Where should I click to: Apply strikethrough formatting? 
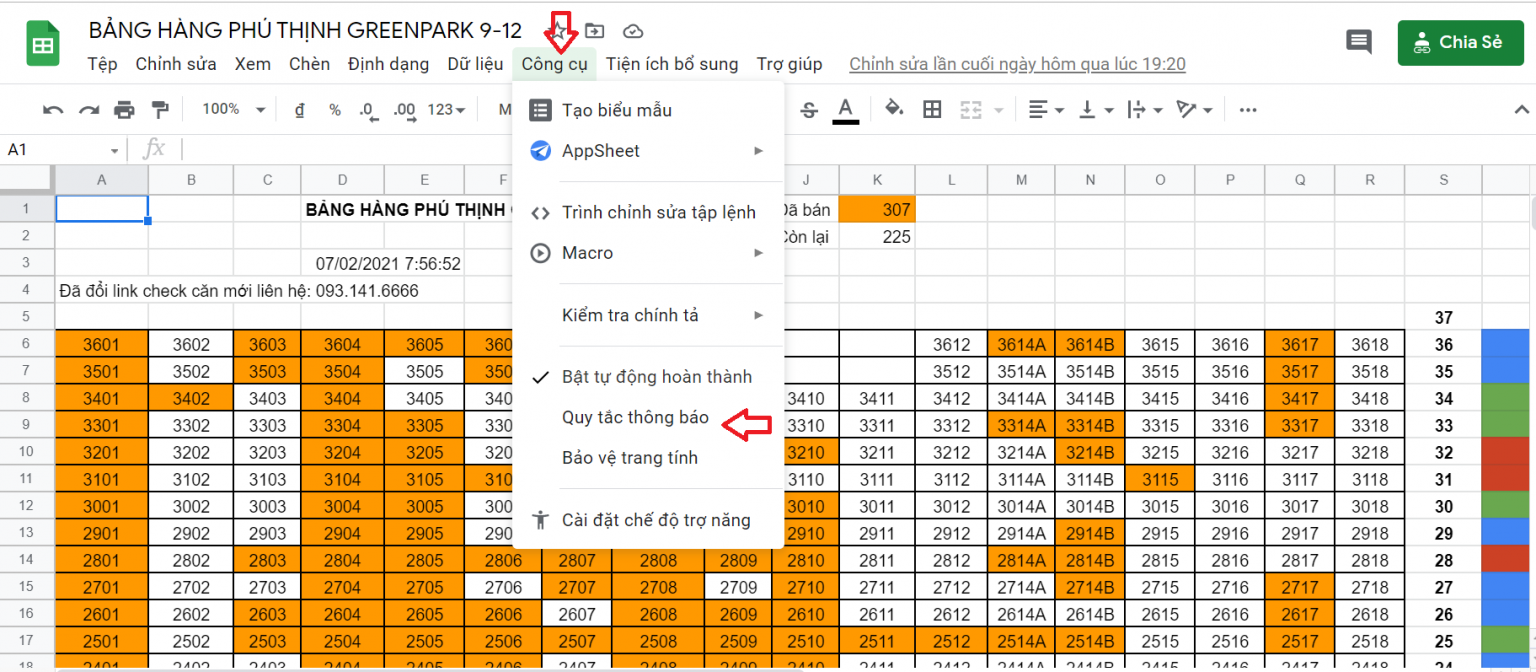tap(809, 110)
